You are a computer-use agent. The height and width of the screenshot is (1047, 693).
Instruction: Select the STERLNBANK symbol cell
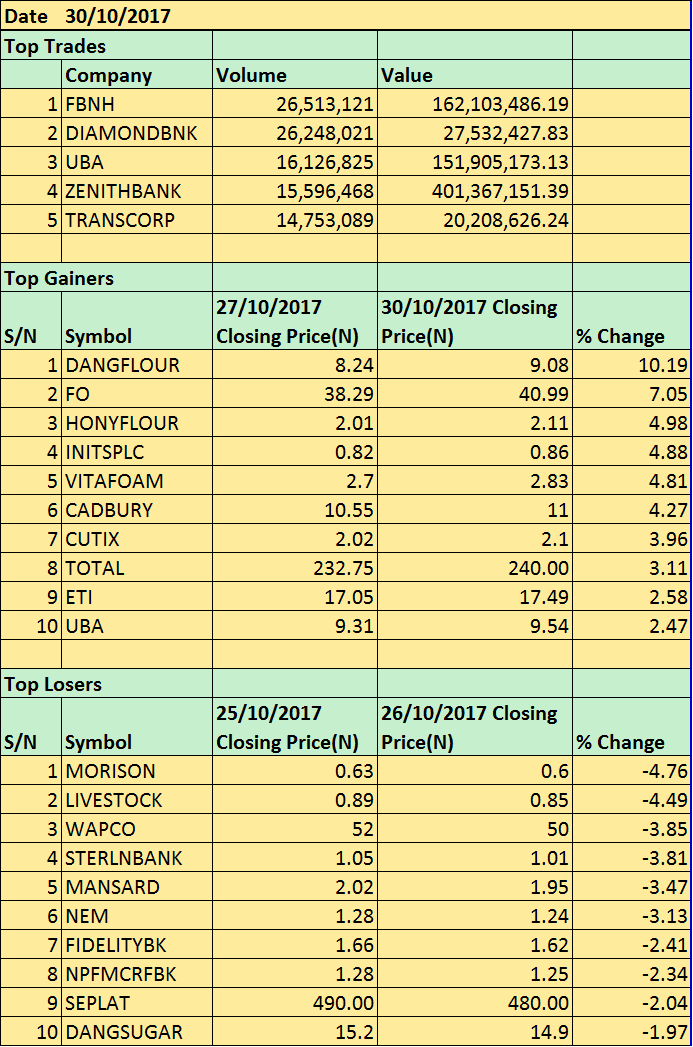tap(137, 858)
